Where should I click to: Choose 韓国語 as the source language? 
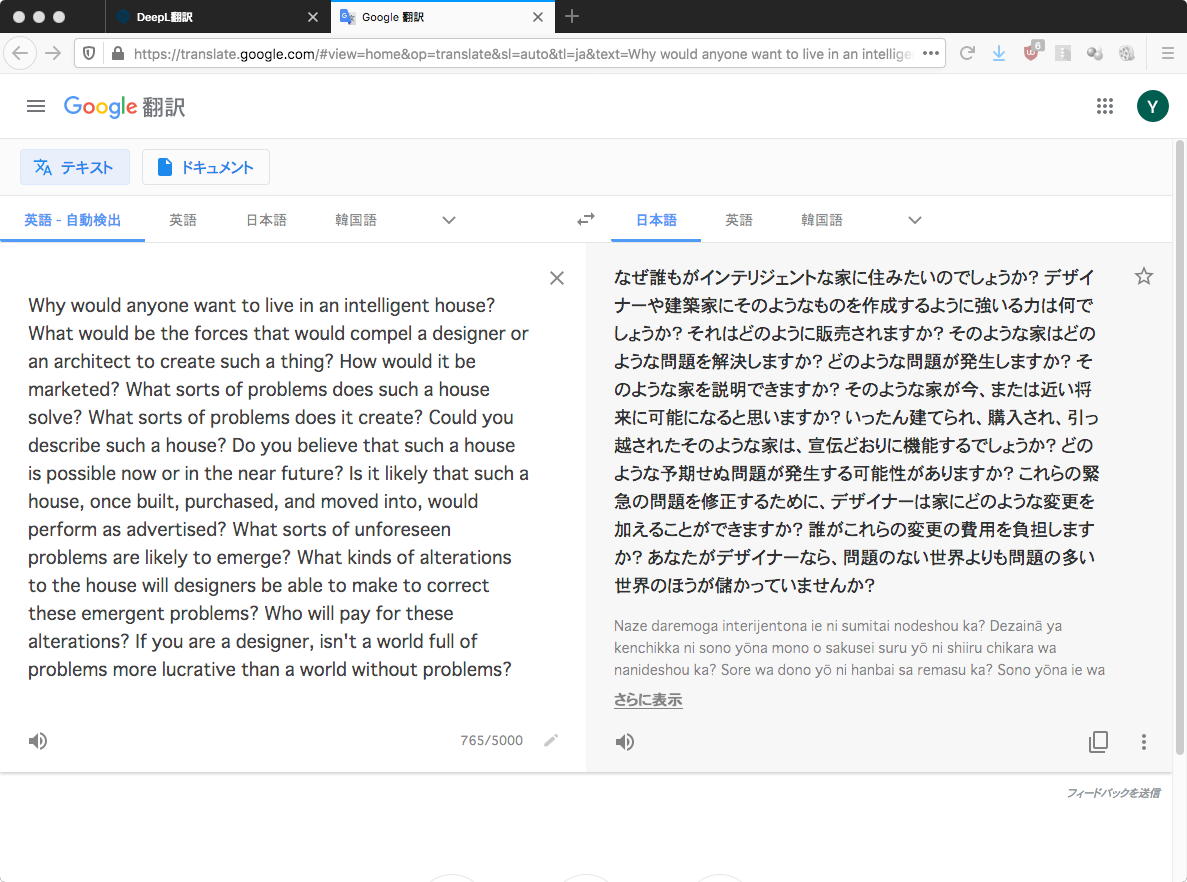point(356,220)
